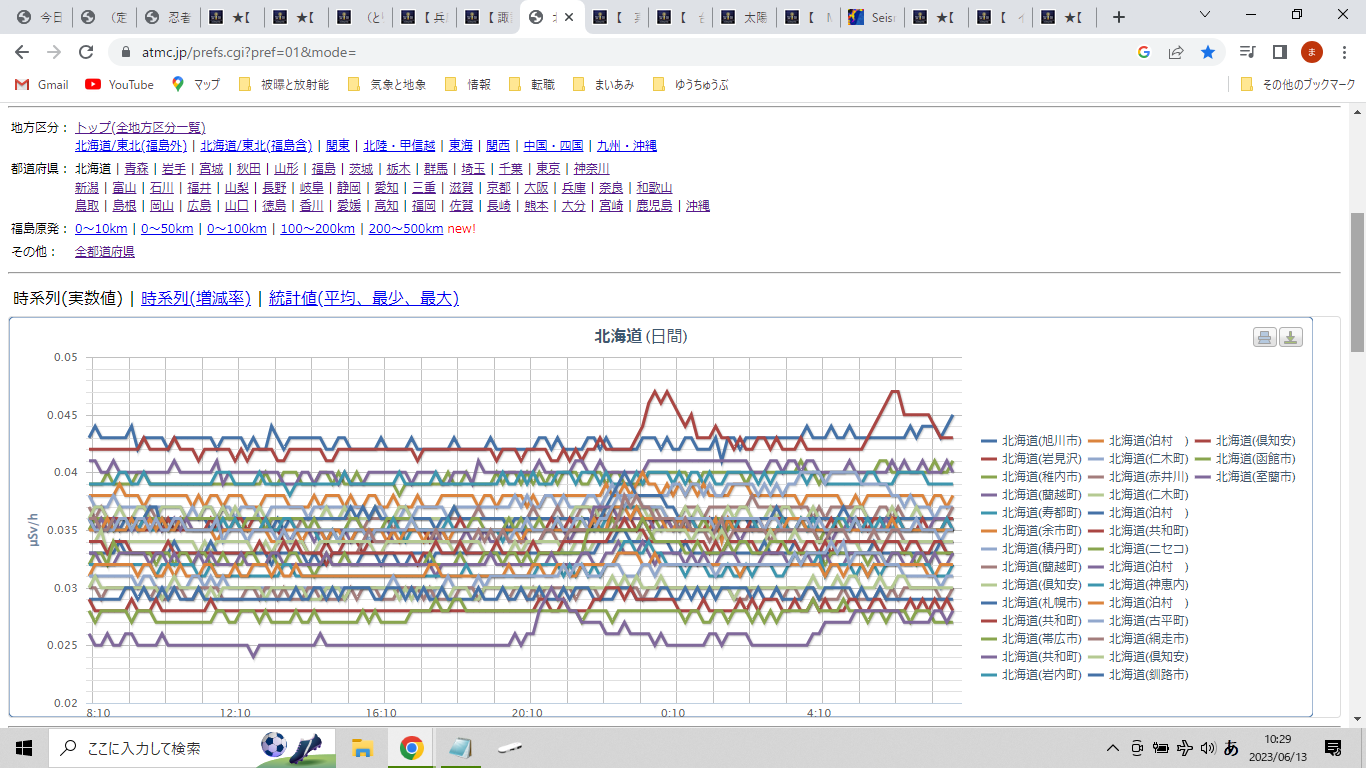Click the Chrome taskbar icon

[411, 747]
